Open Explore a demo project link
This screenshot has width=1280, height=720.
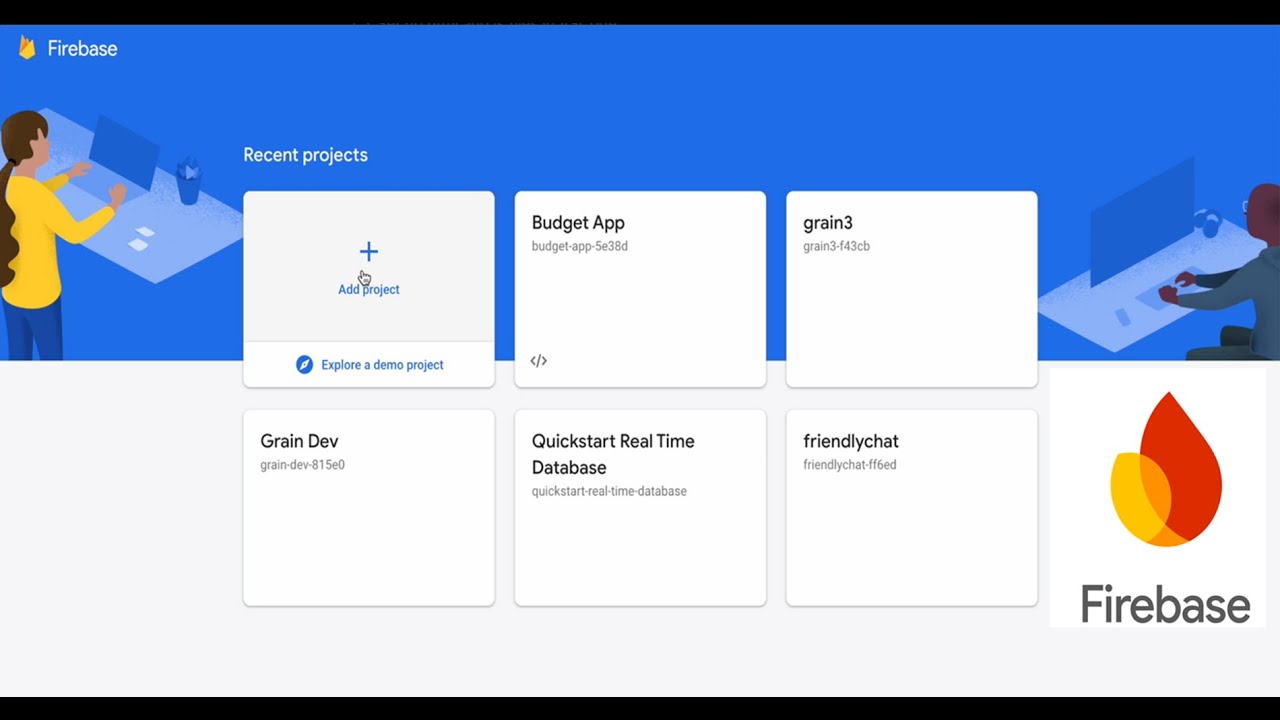click(x=382, y=365)
